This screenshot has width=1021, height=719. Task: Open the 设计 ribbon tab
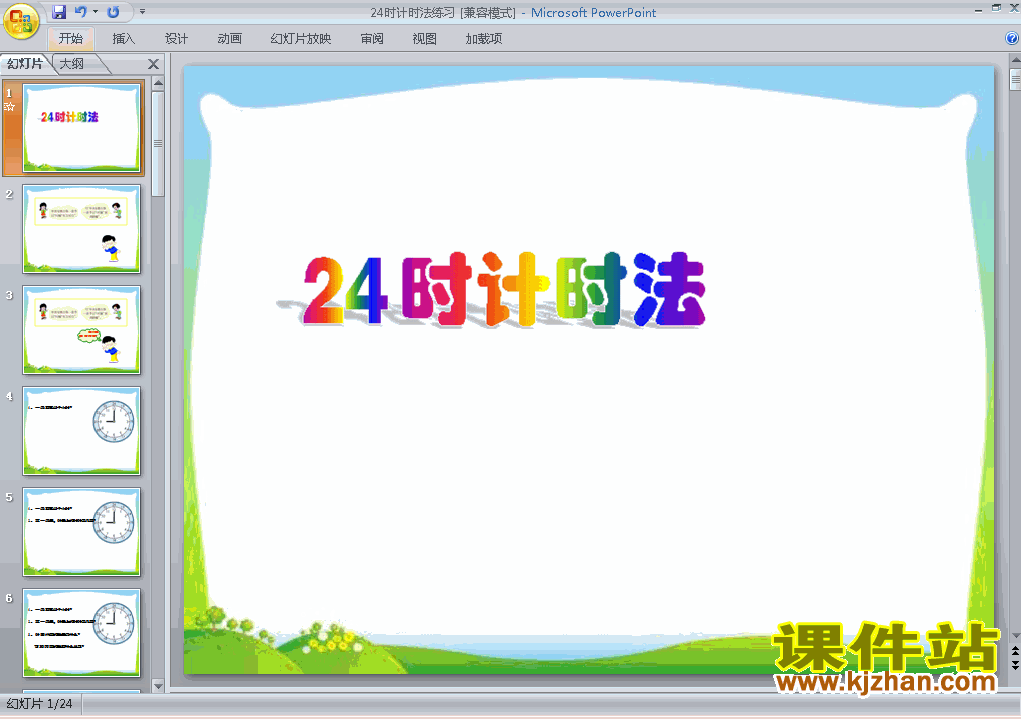(x=176, y=38)
